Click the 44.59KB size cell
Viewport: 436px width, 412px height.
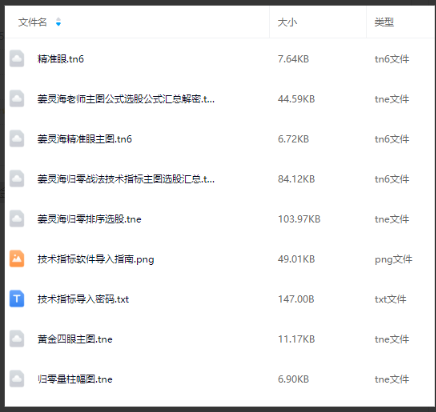coord(296,99)
